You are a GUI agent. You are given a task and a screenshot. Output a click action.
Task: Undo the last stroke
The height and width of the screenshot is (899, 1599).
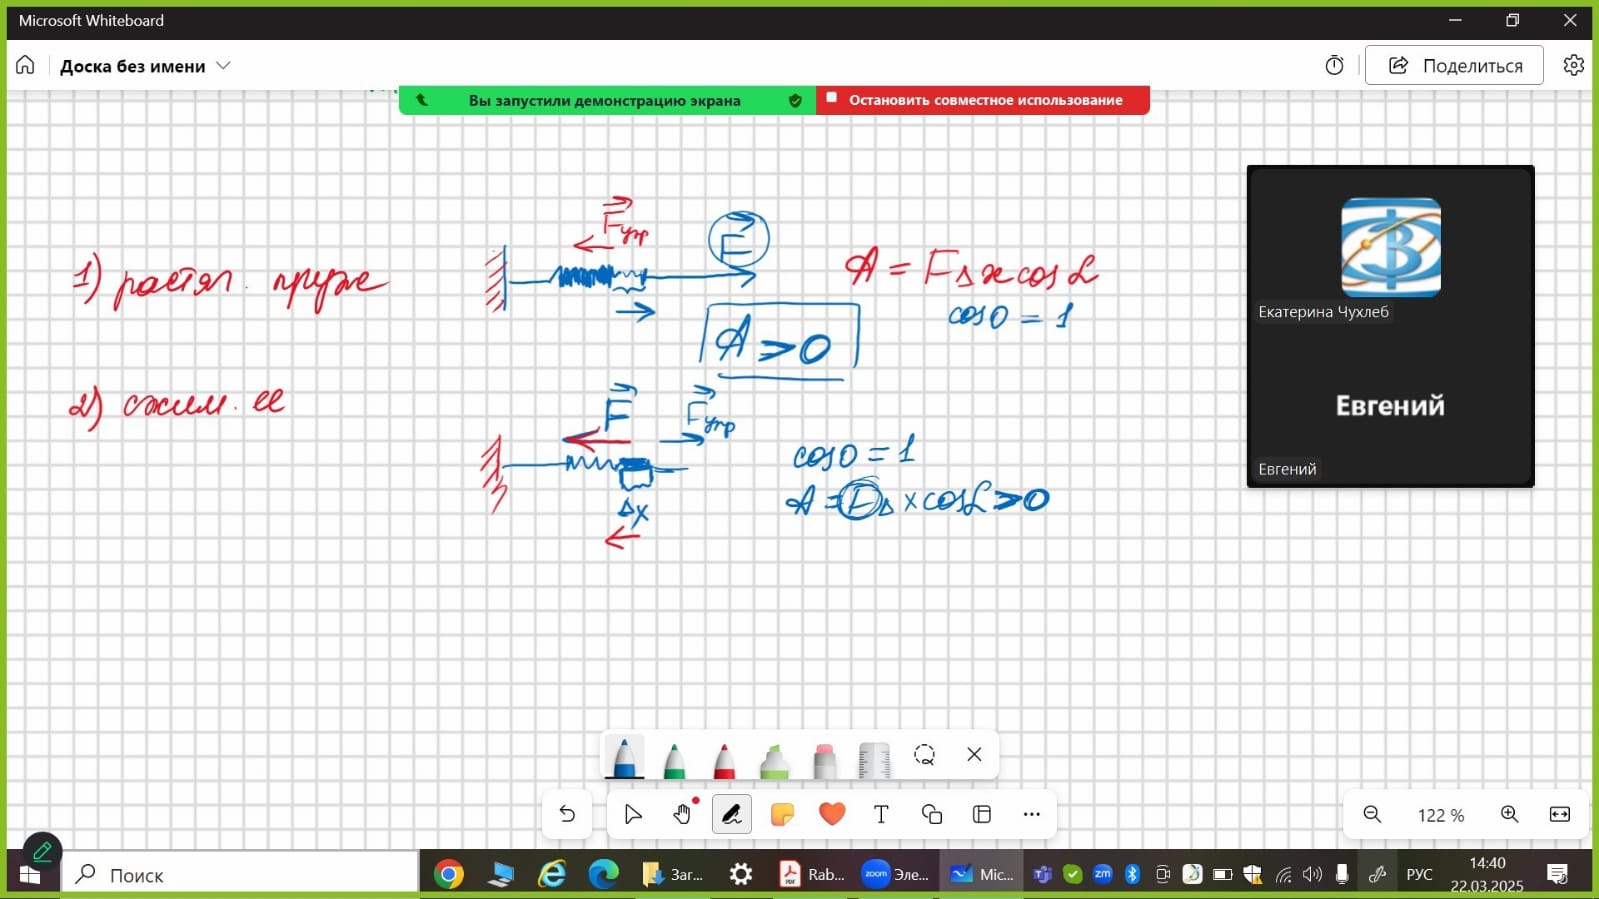pos(567,814)
